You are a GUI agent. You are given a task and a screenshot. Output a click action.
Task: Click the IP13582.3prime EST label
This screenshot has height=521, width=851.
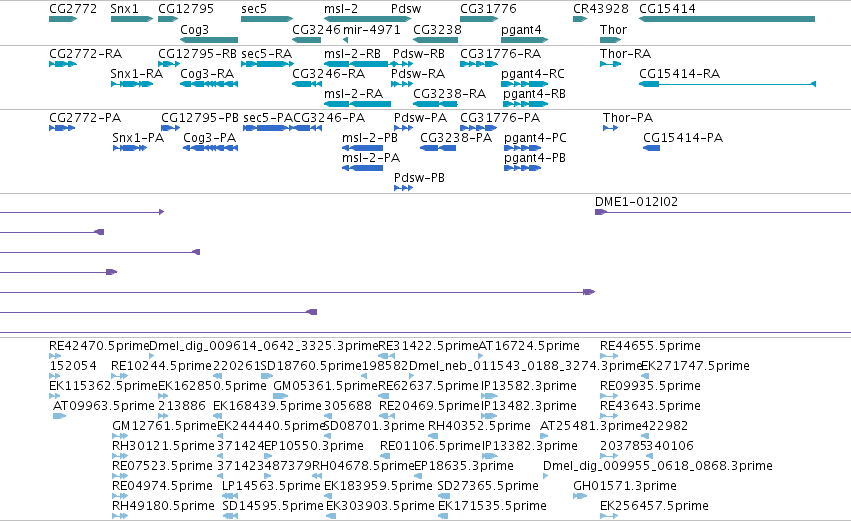[529, 386]
